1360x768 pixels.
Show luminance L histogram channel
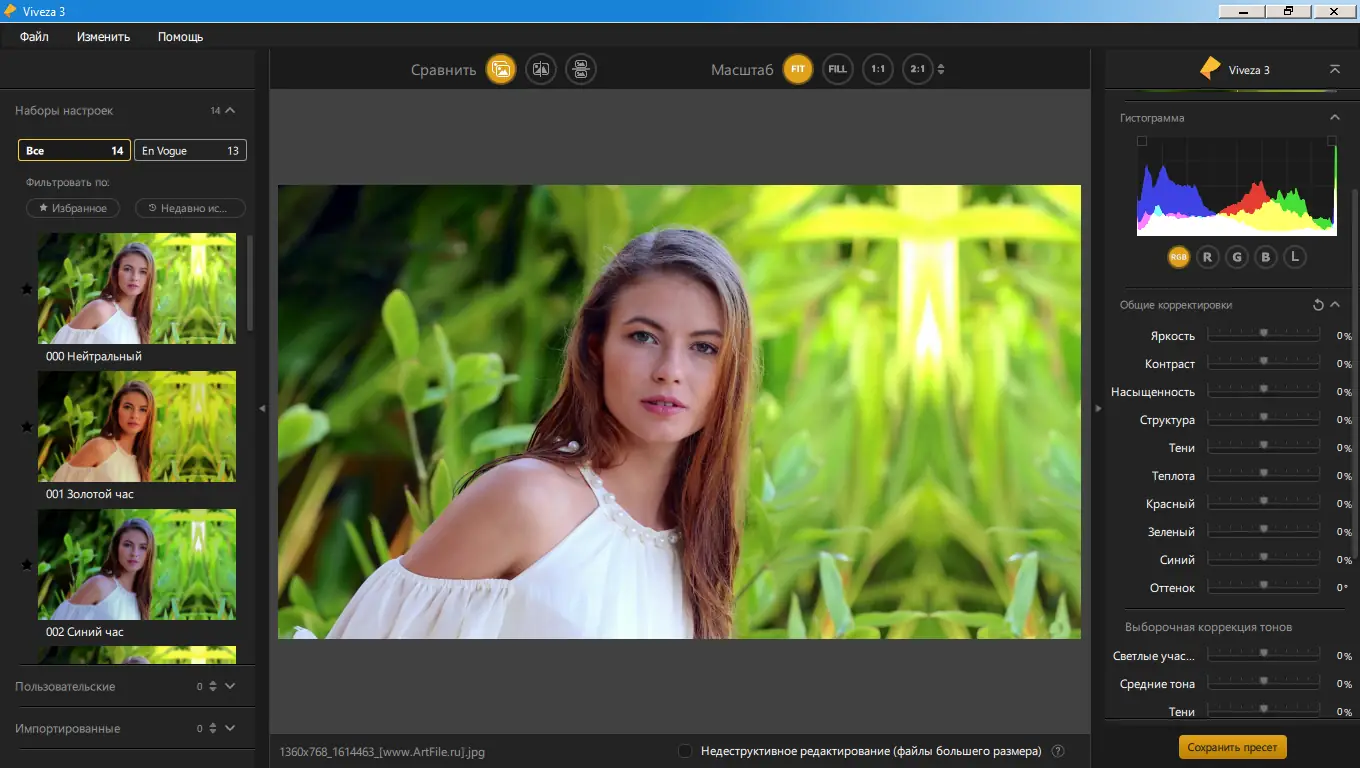pos(1295,257)
